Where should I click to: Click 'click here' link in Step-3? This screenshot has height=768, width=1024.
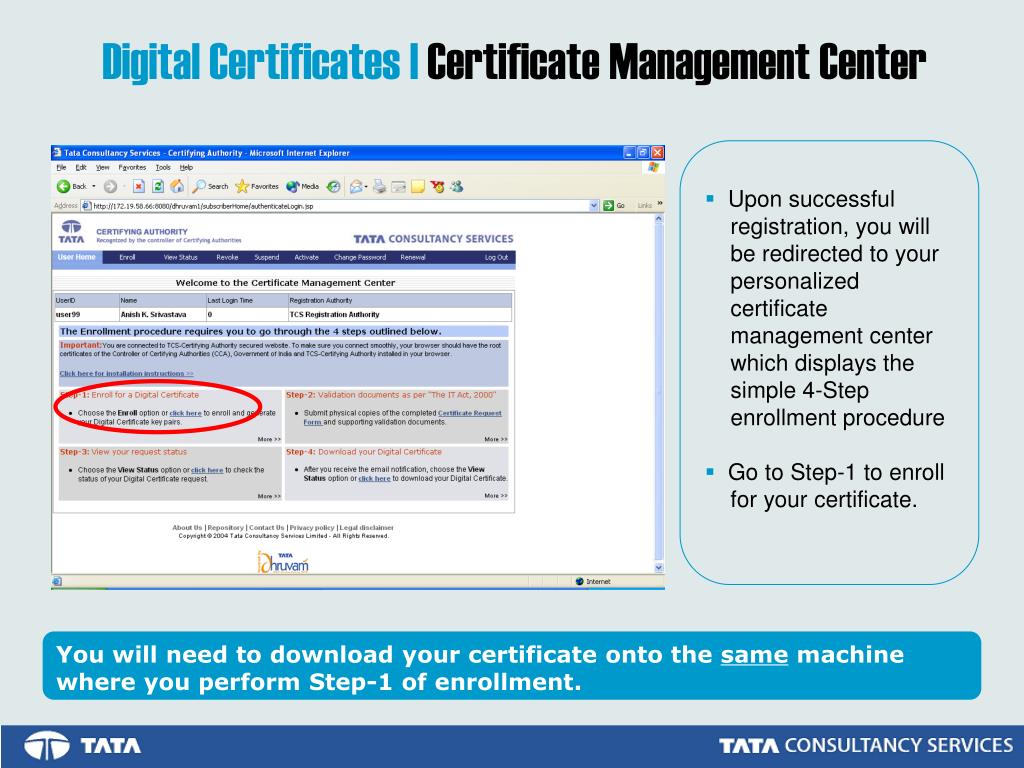point(207,470)
